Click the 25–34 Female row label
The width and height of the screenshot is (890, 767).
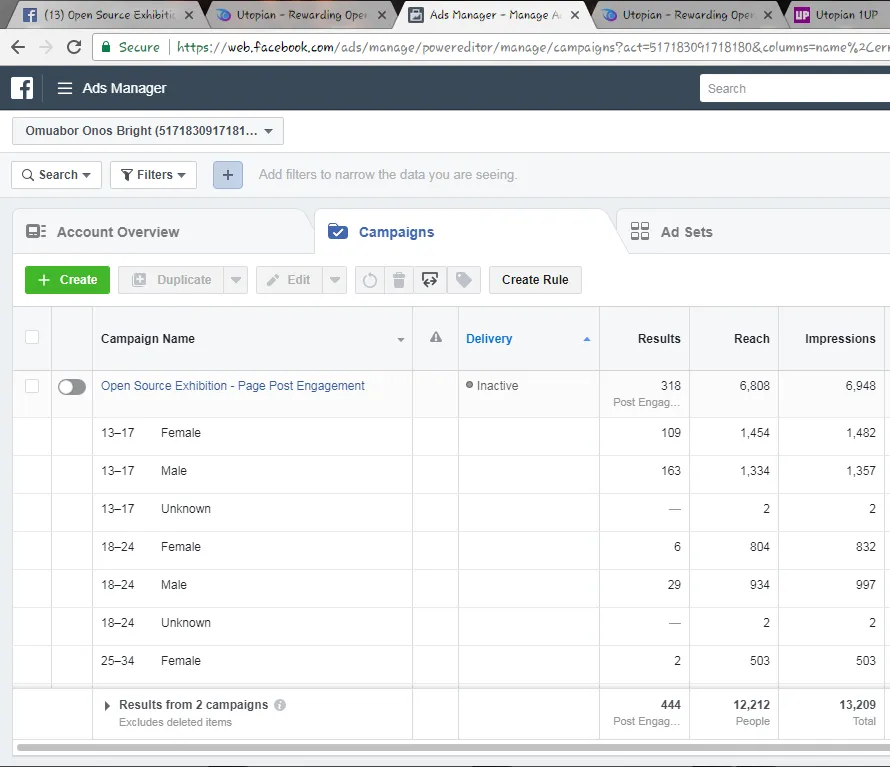pos(151,661)
